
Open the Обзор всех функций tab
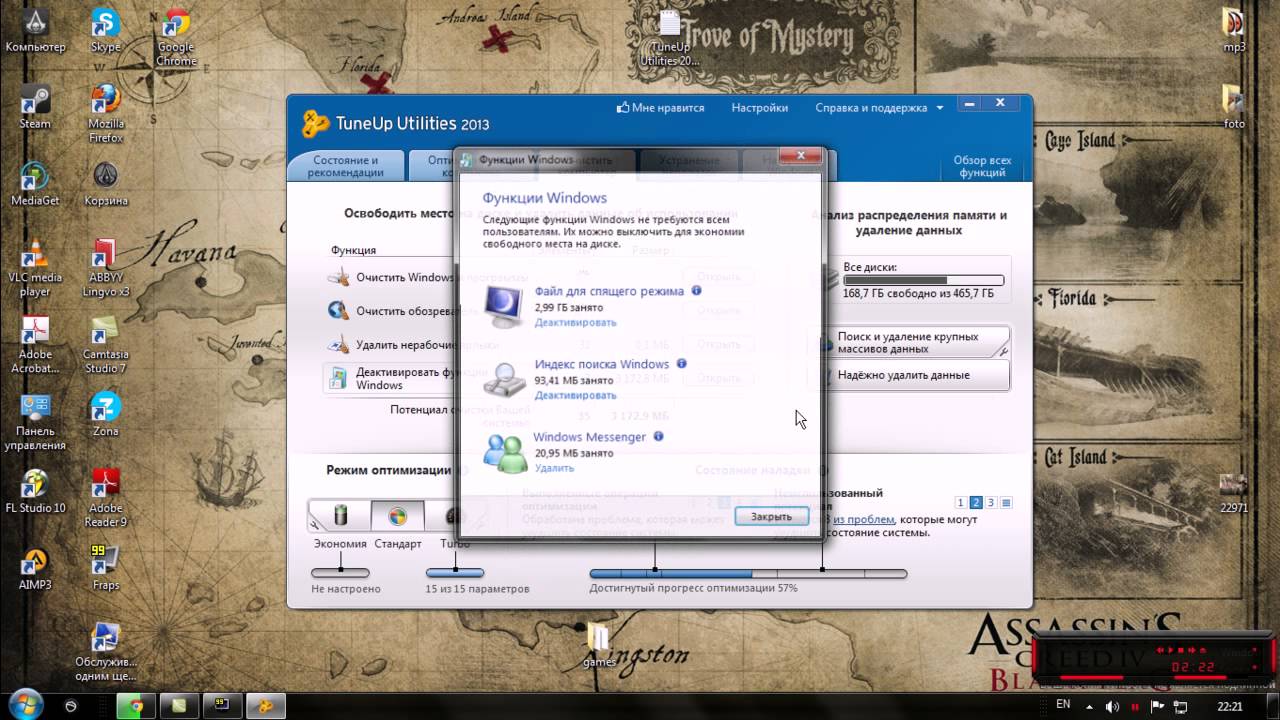pos(982,166)
